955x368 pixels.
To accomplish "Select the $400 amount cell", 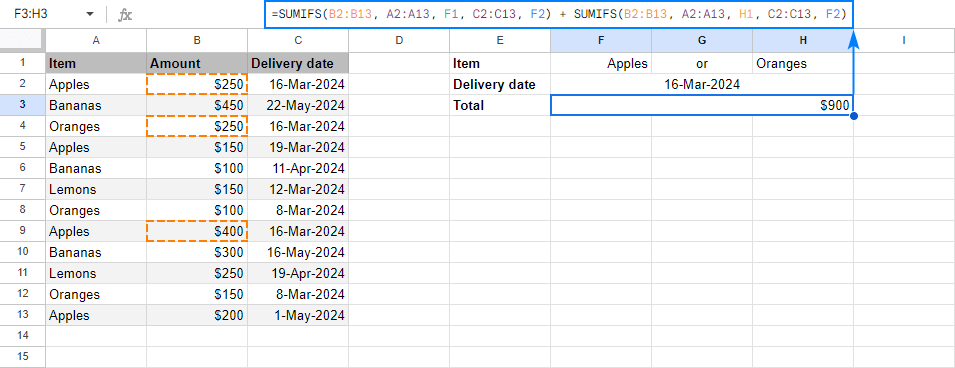I will (x=197, y=232).
